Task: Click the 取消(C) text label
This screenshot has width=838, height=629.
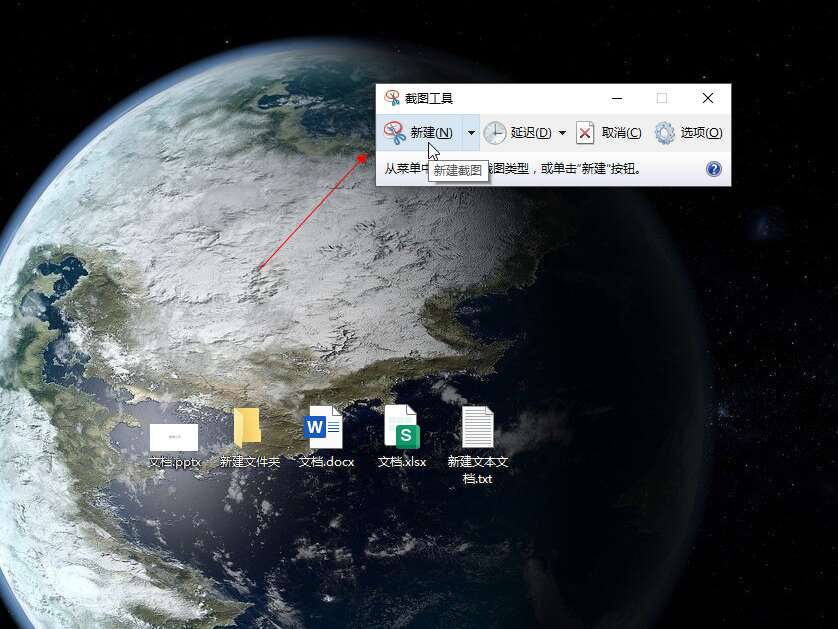Action: 621,132
